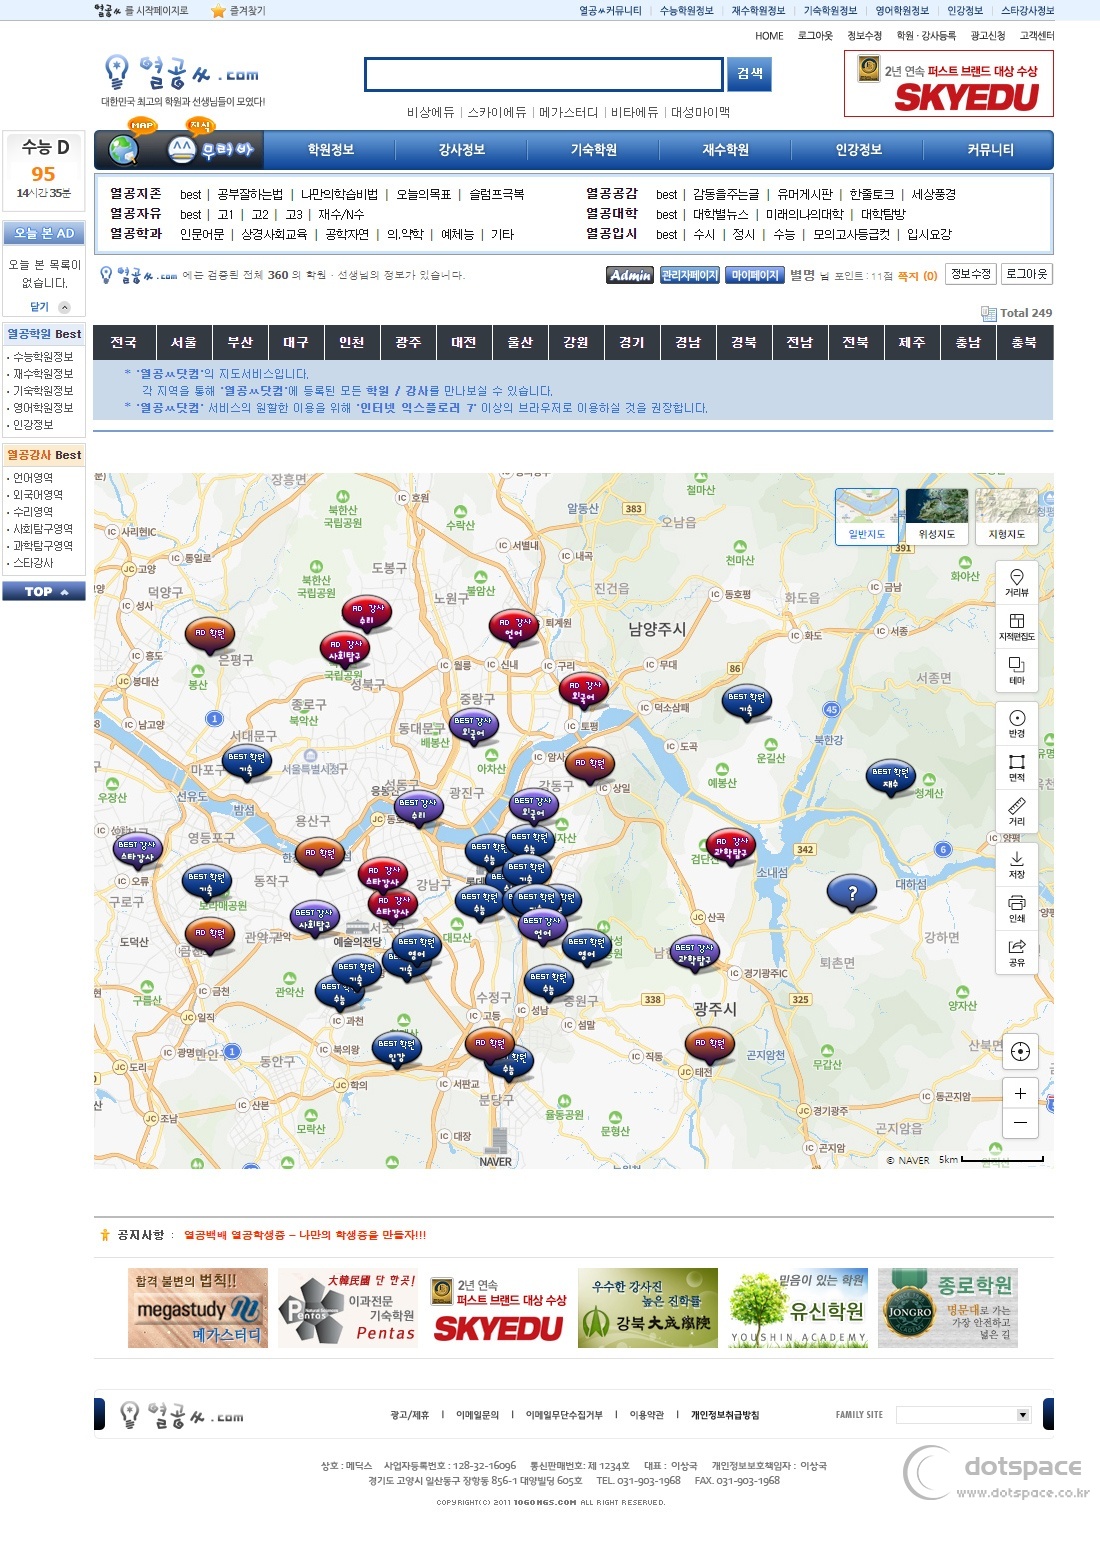Image resolution: width=1100 pixels, height=1550 pixels.
Task: Expand the TOP scroll-up control
Action: click(45, 591)
